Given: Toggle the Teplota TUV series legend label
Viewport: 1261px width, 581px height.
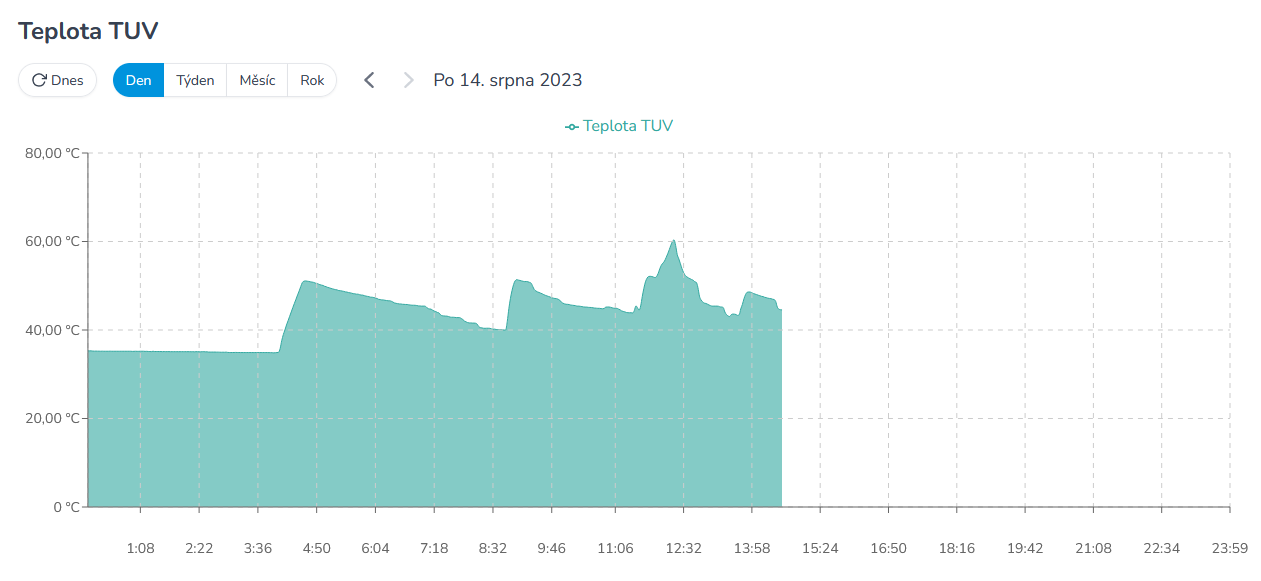Looking at the screenshot, I should [628, 126].
